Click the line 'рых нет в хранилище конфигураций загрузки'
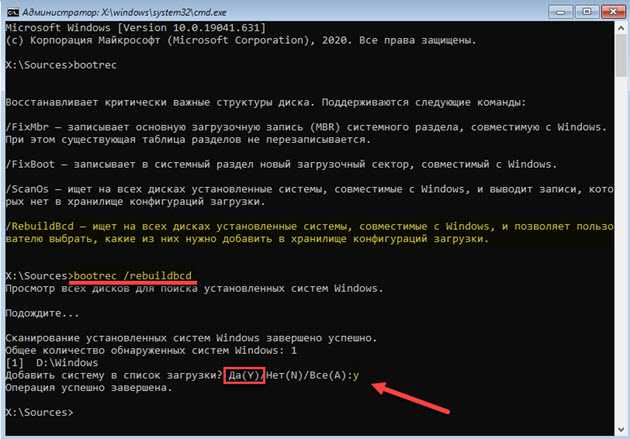This screenshot has width=630, height=439. coord(135,202)
